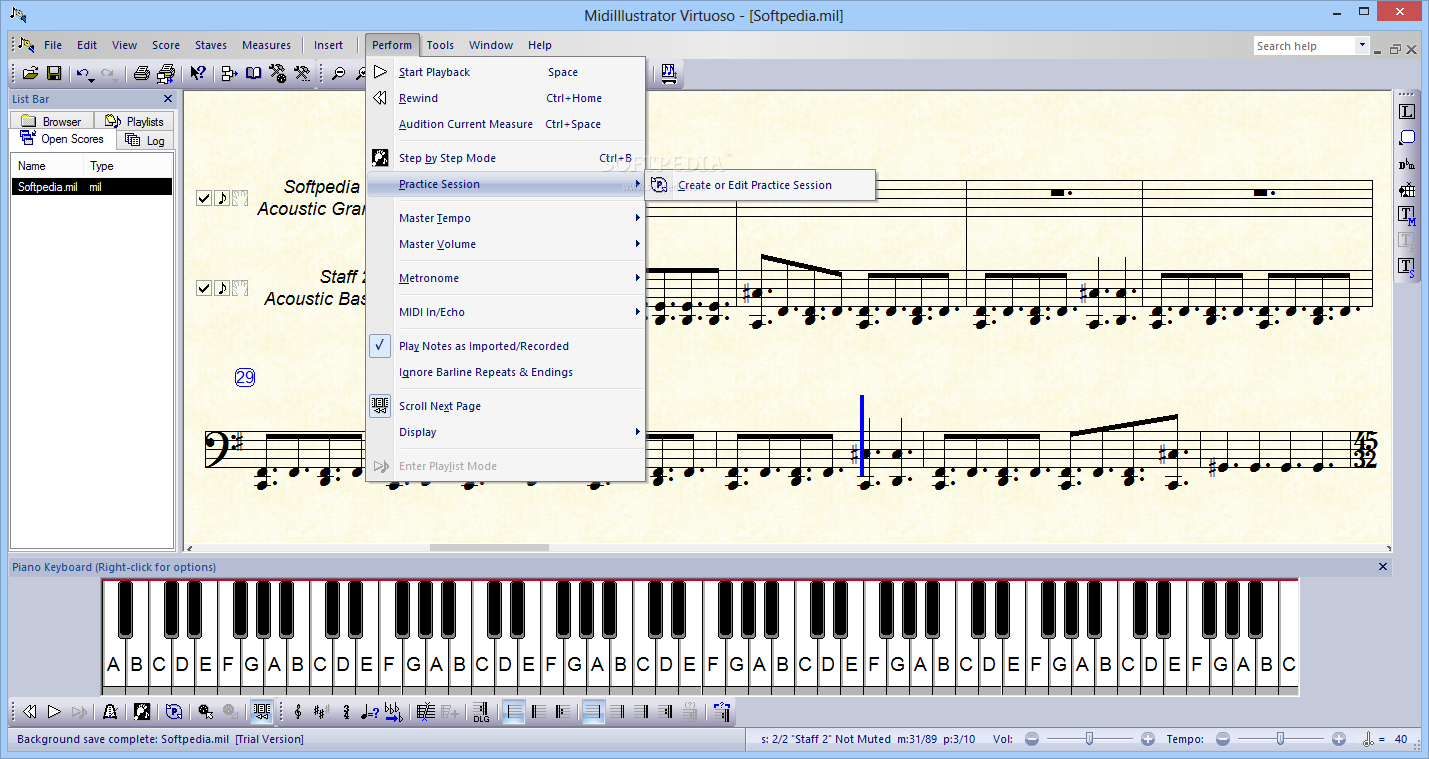Click the practice session icon in bottom toolbar
The image size is (1429, 759).
(174, 712)
